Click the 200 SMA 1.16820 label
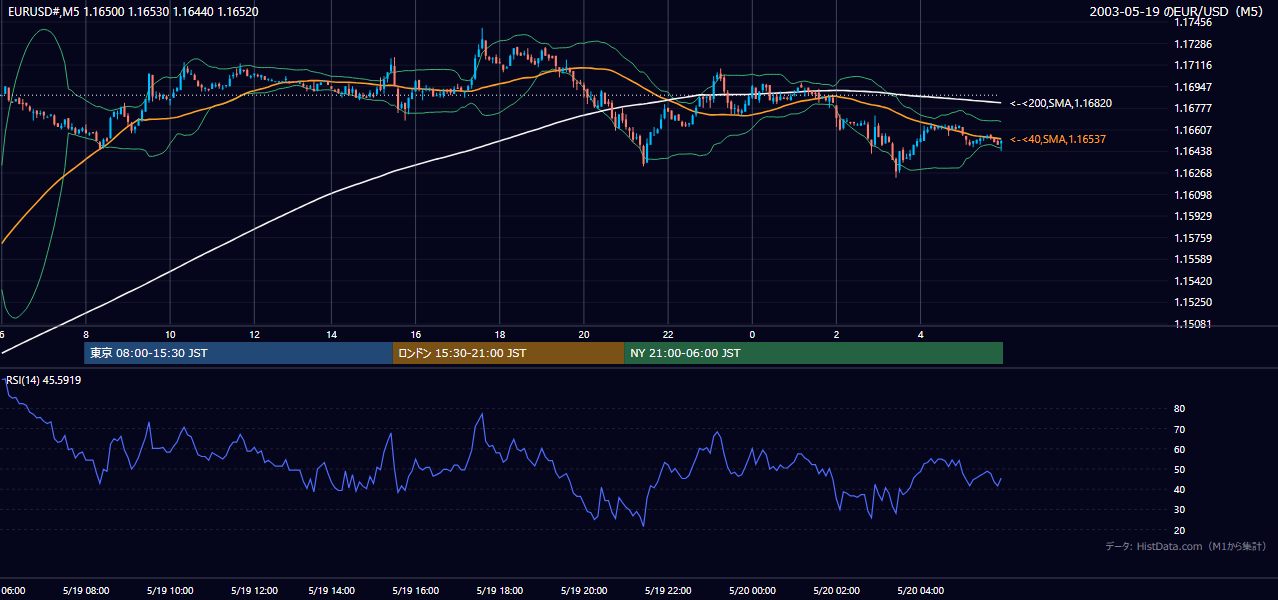 [1060, 103]
